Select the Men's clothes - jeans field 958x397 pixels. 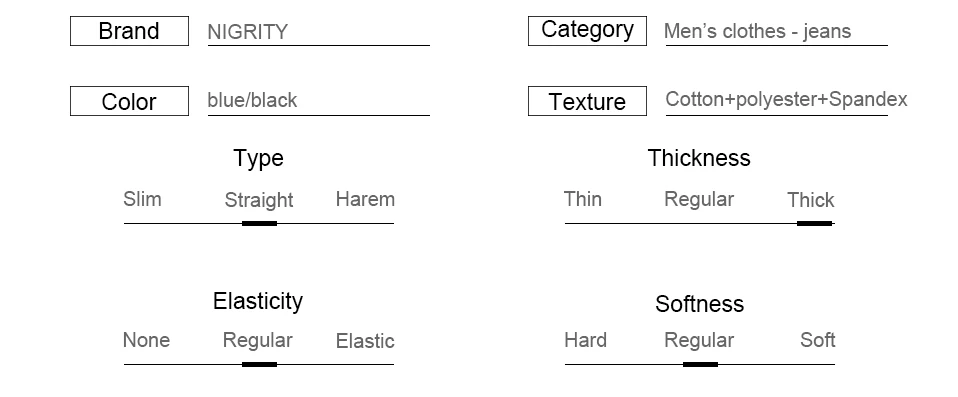point(776,32)
